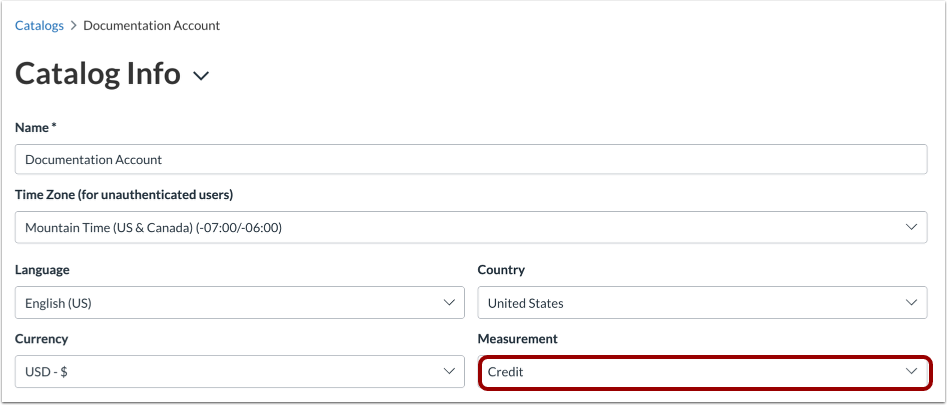Click the Catalogs breadcrumb link
The width and height of the screenshot is (947, 405).
(x=39, y=25)
